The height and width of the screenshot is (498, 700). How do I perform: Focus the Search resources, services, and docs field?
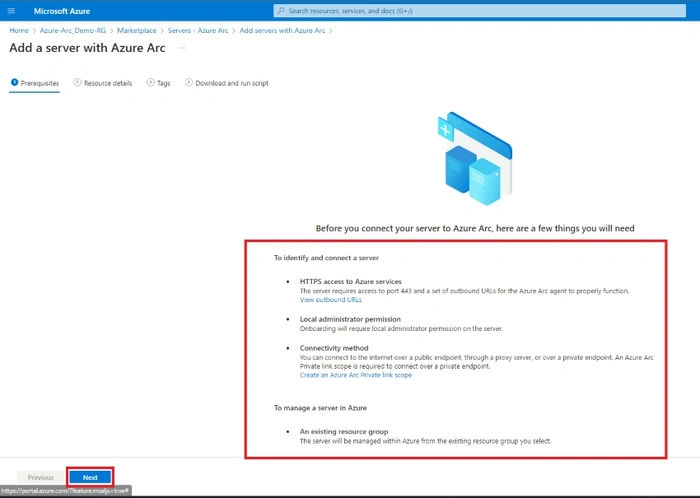pyautogui.click(x=479, y=11)
